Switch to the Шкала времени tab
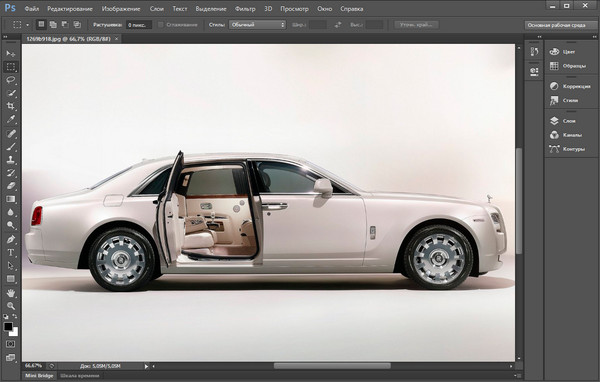Image resolution: width=600 pixels, height=382 pixels. pos(80,375)
